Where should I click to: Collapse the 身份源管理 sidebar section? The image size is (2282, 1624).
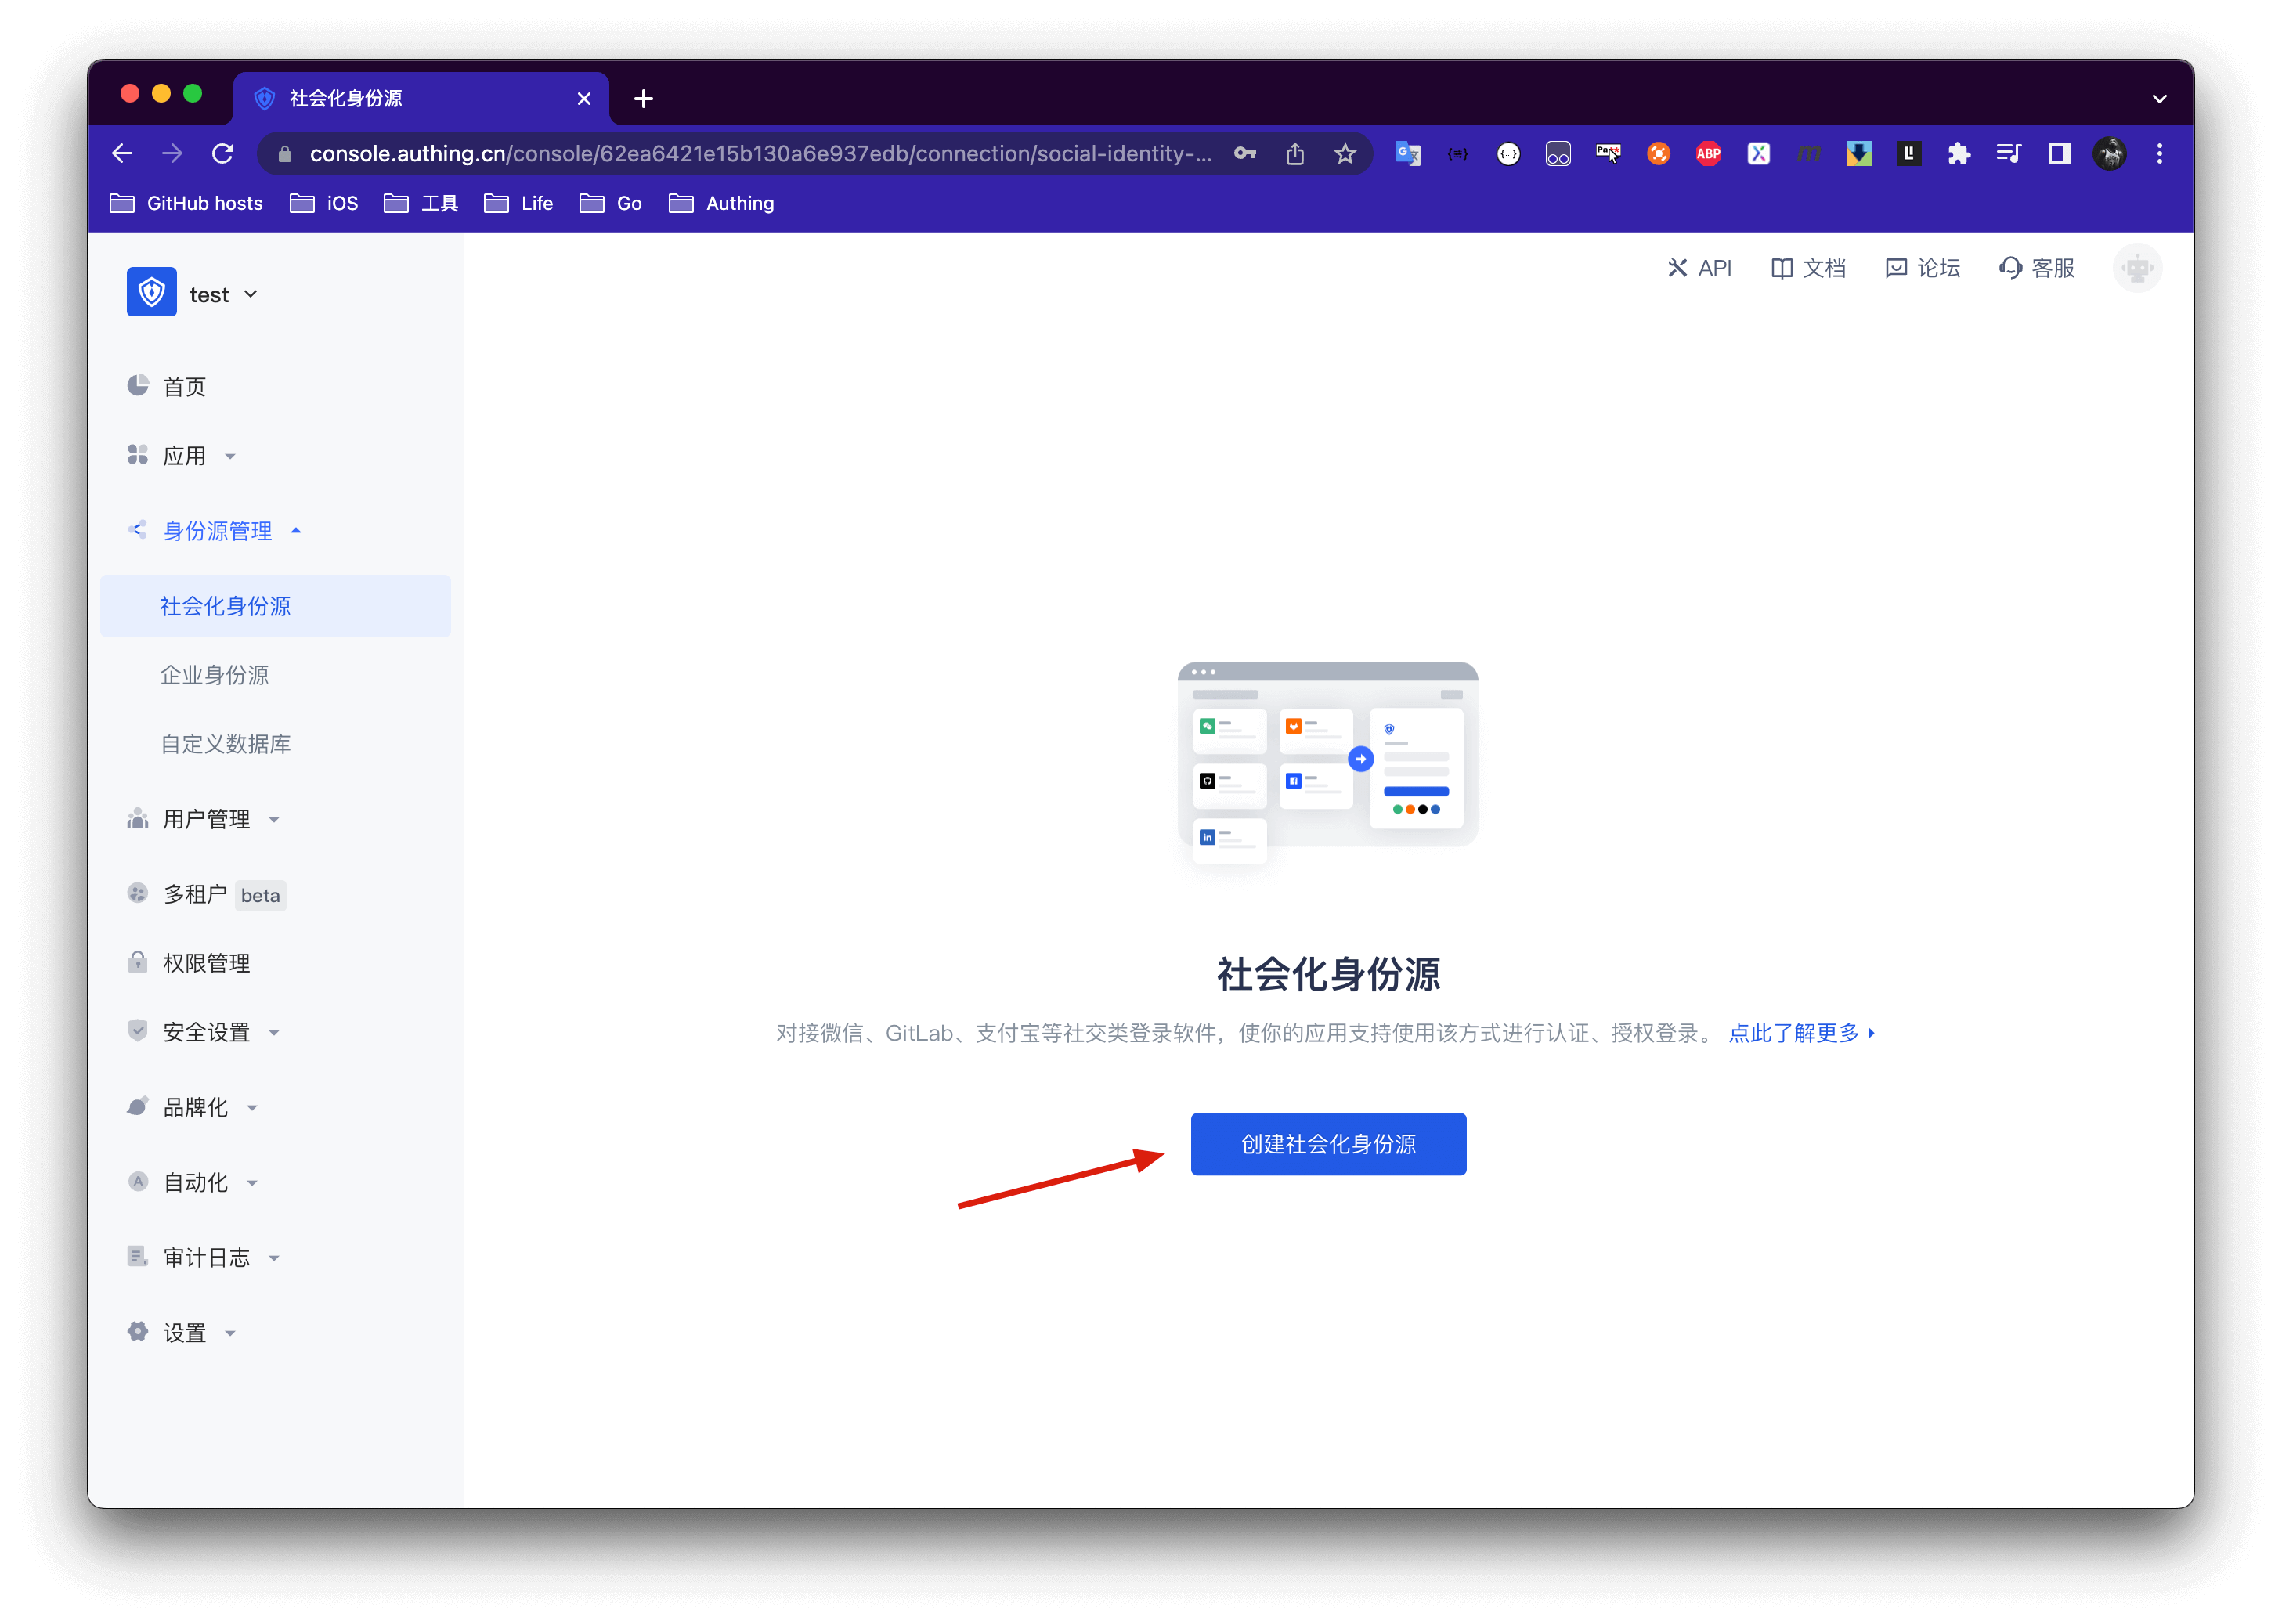click(217, 531)
